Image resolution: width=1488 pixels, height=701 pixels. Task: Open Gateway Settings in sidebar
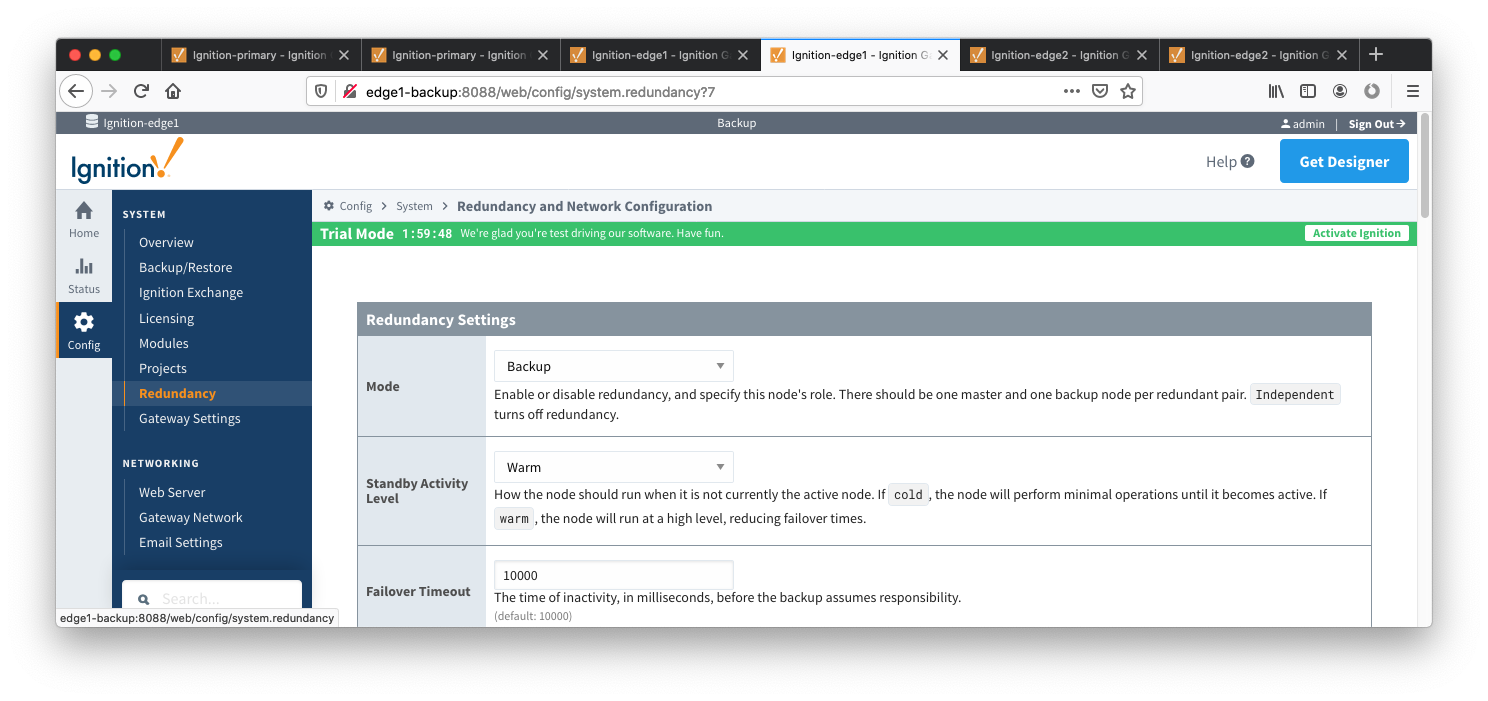click(190, 418)
